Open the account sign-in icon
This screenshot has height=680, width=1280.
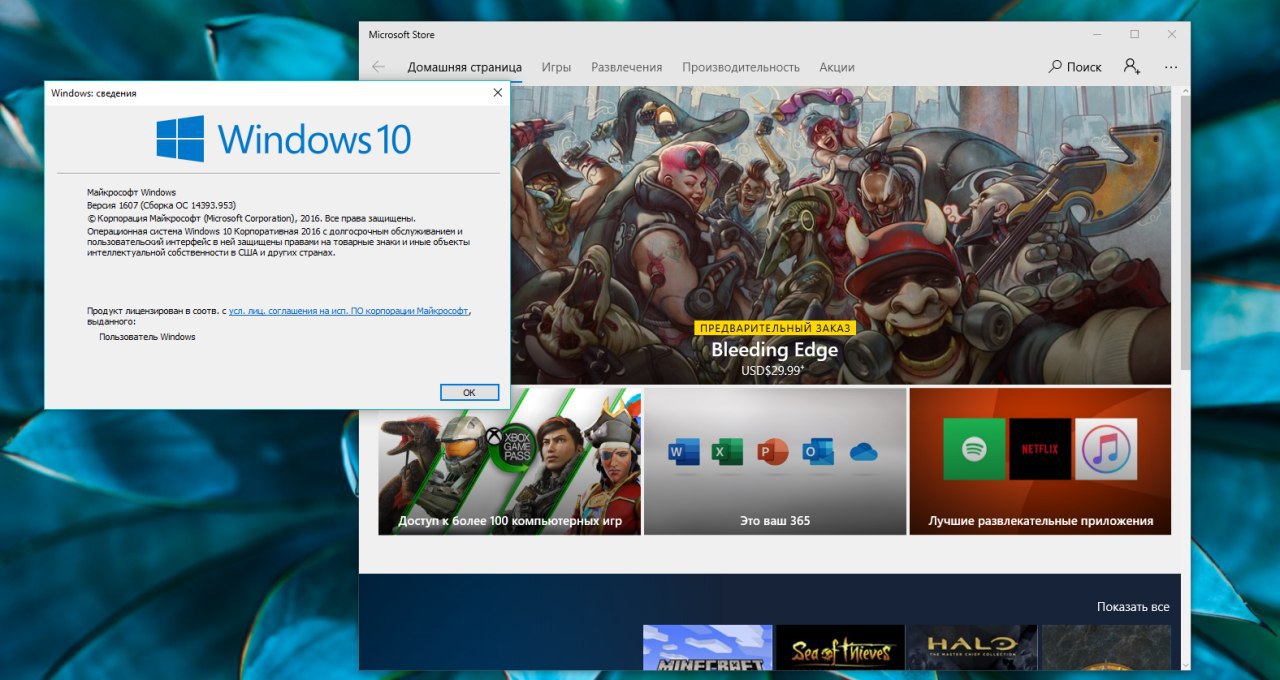[x=1132, y=67]
